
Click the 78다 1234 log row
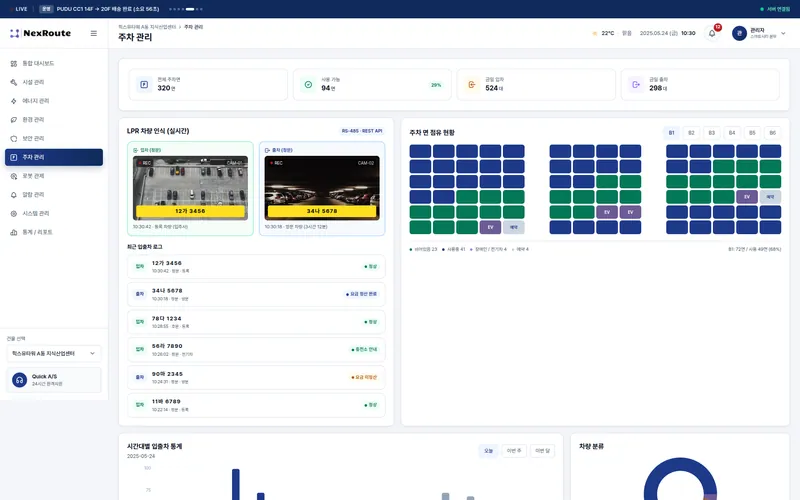[x=256, y=322]
